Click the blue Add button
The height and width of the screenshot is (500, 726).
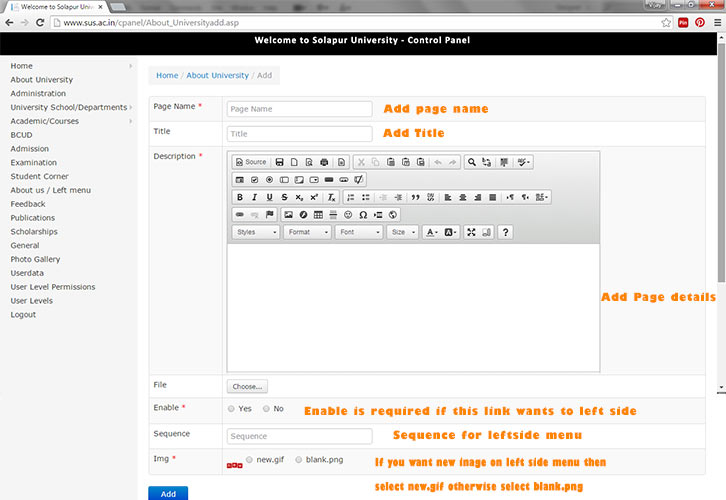pyautogui.click(x=168, y=494)
